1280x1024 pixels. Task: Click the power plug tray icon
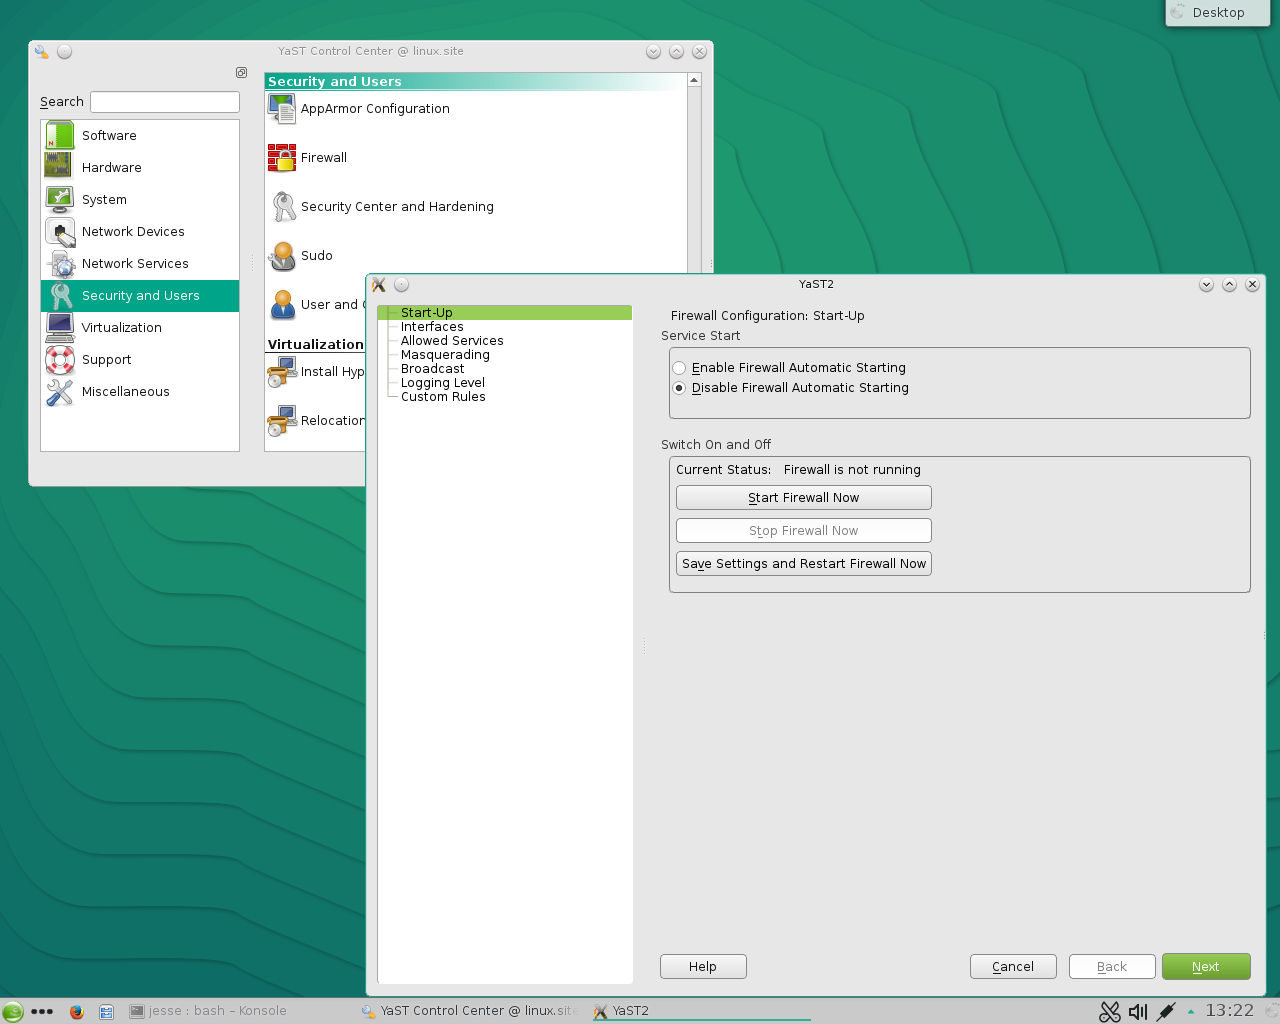(x=1165, y=1011)
